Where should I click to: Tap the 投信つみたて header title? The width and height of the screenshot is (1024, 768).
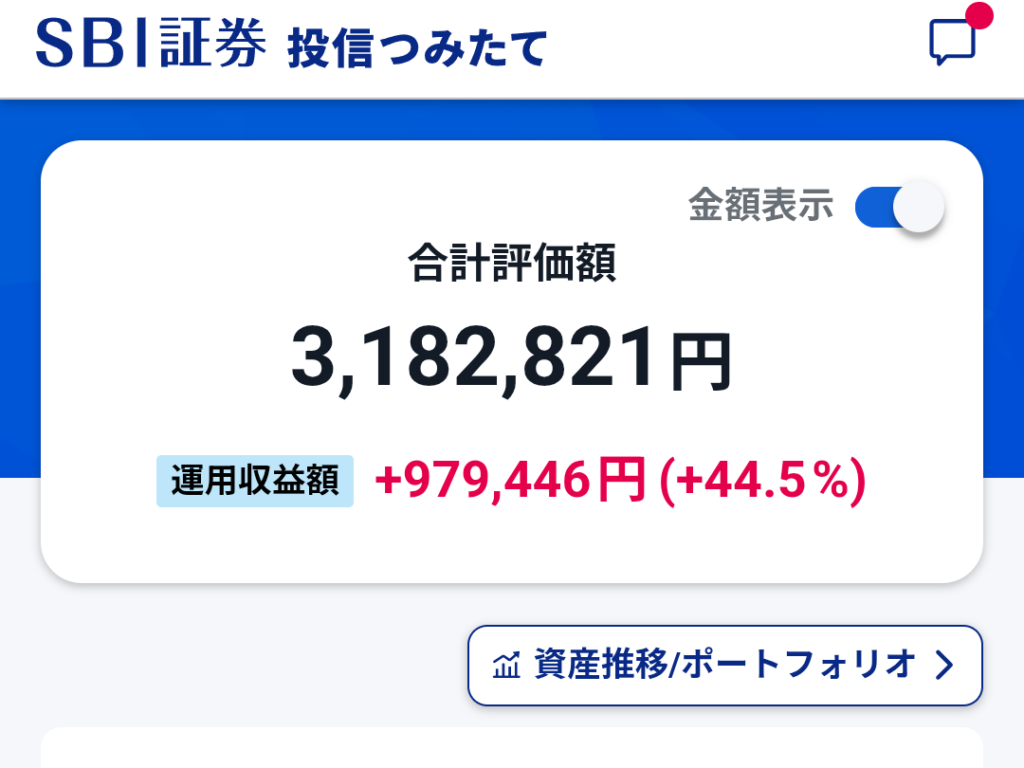417,47
